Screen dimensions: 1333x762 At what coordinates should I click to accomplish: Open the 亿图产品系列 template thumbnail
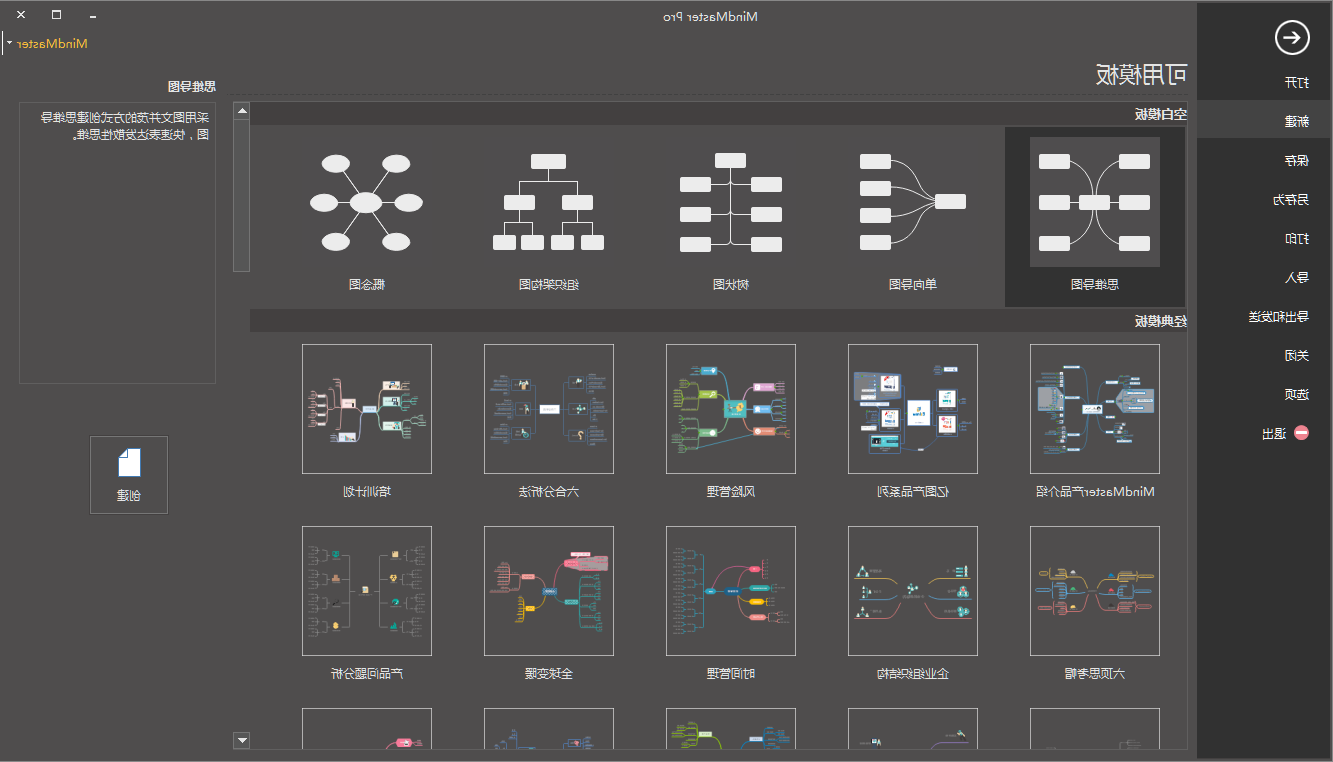coord(913,409)
